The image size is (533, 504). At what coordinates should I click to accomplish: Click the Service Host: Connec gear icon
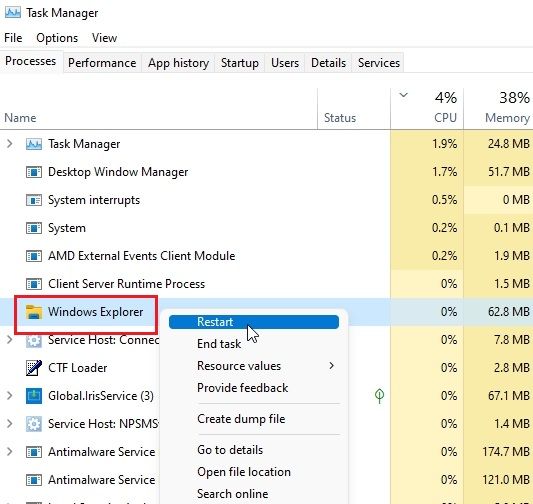click(x=34, y=340)
